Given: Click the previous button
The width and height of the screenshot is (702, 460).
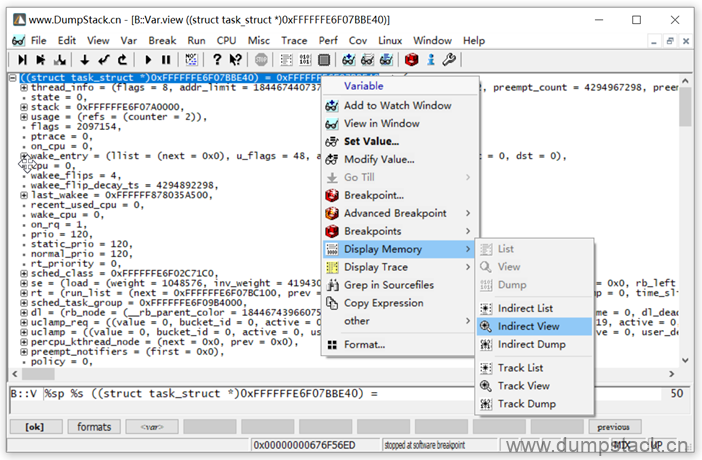Looking at the screenshot, I should [x=615, y=427].
